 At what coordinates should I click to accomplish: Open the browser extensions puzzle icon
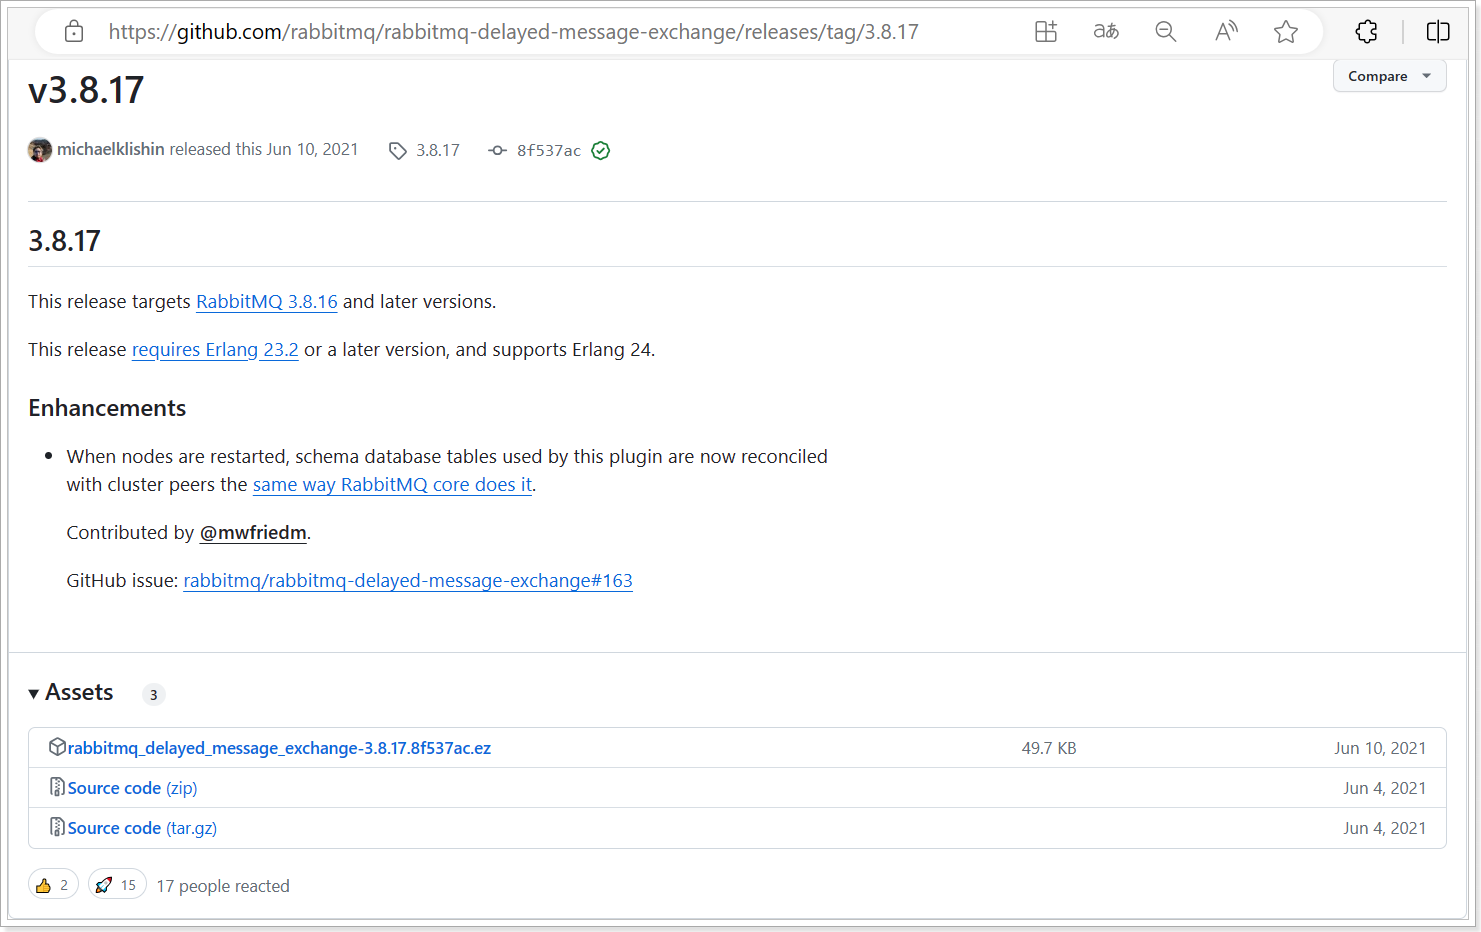(1367, 32)
